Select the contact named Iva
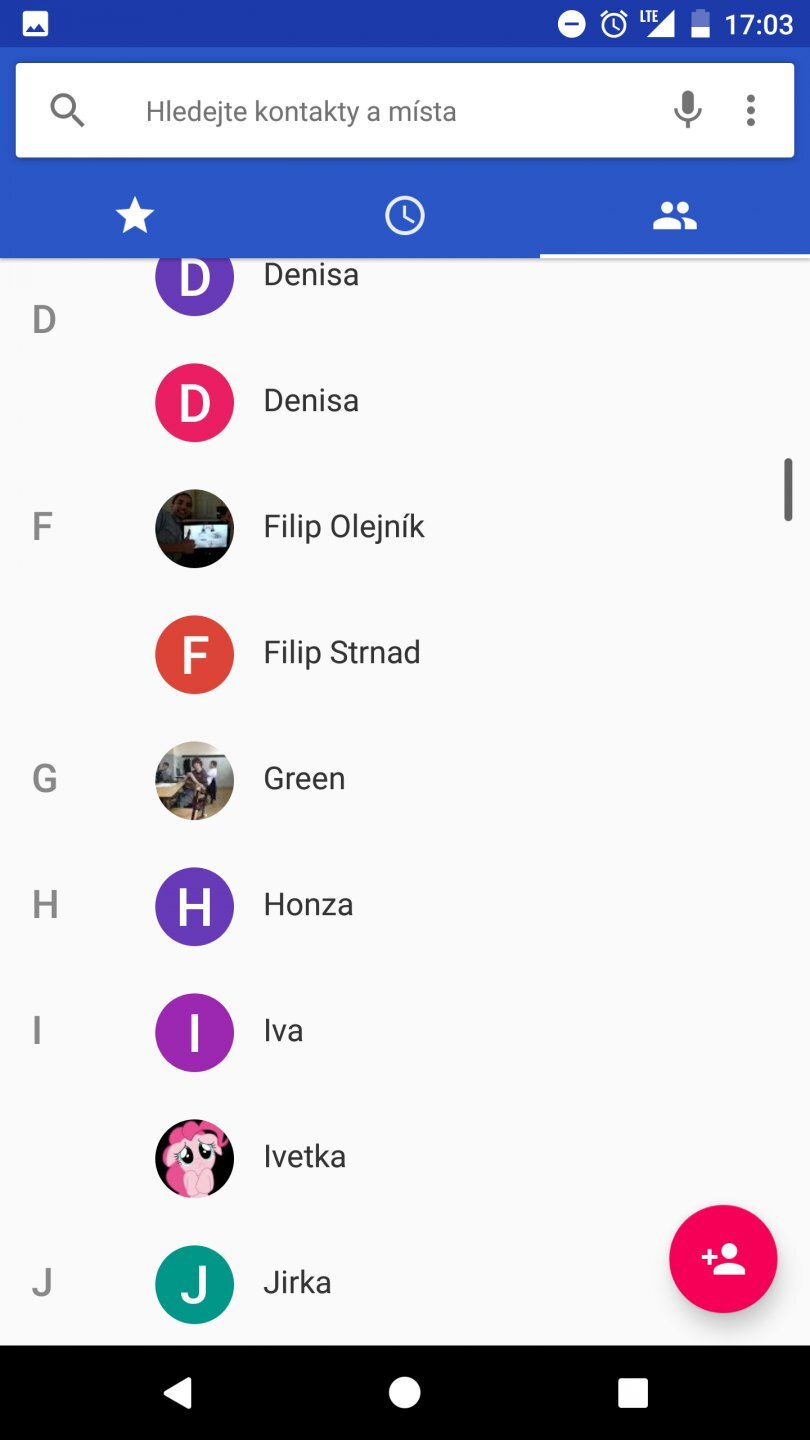This screenshot has width=810, height=1440. click(283, 1031)
